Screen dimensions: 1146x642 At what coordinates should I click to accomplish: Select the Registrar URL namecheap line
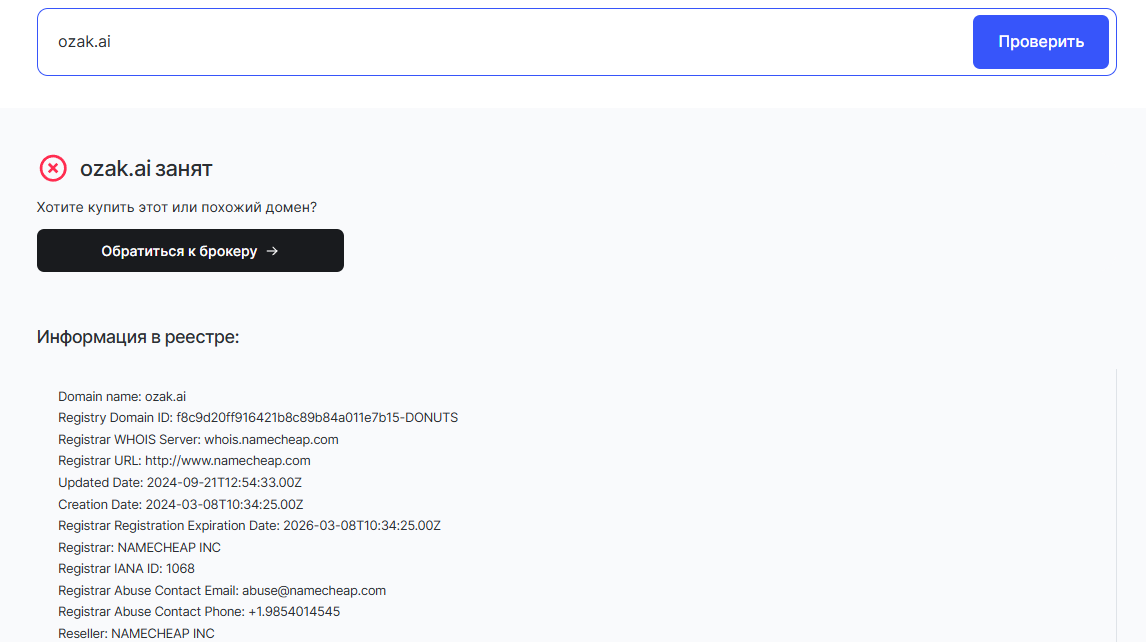[184, 461]
